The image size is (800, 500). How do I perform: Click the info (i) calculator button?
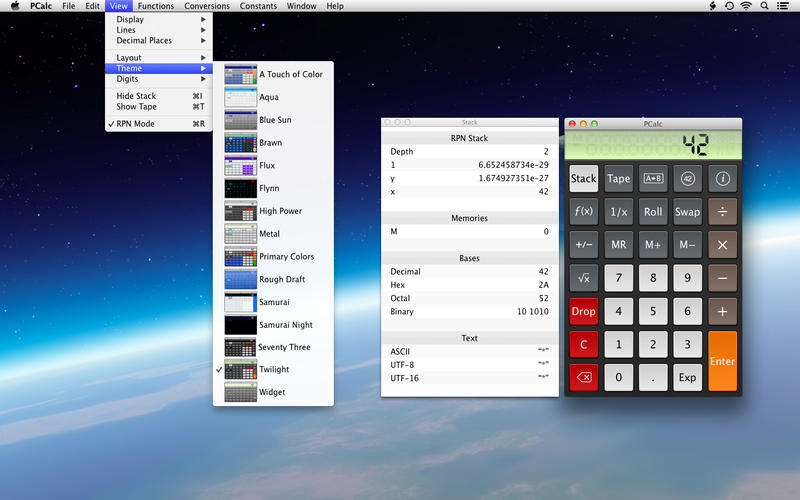722,179
